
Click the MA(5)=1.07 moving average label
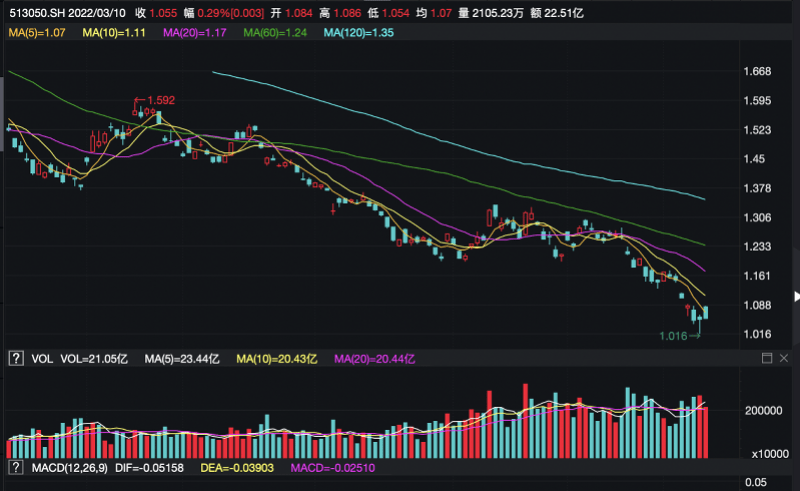pyautogui.click(x=37, y=34)
